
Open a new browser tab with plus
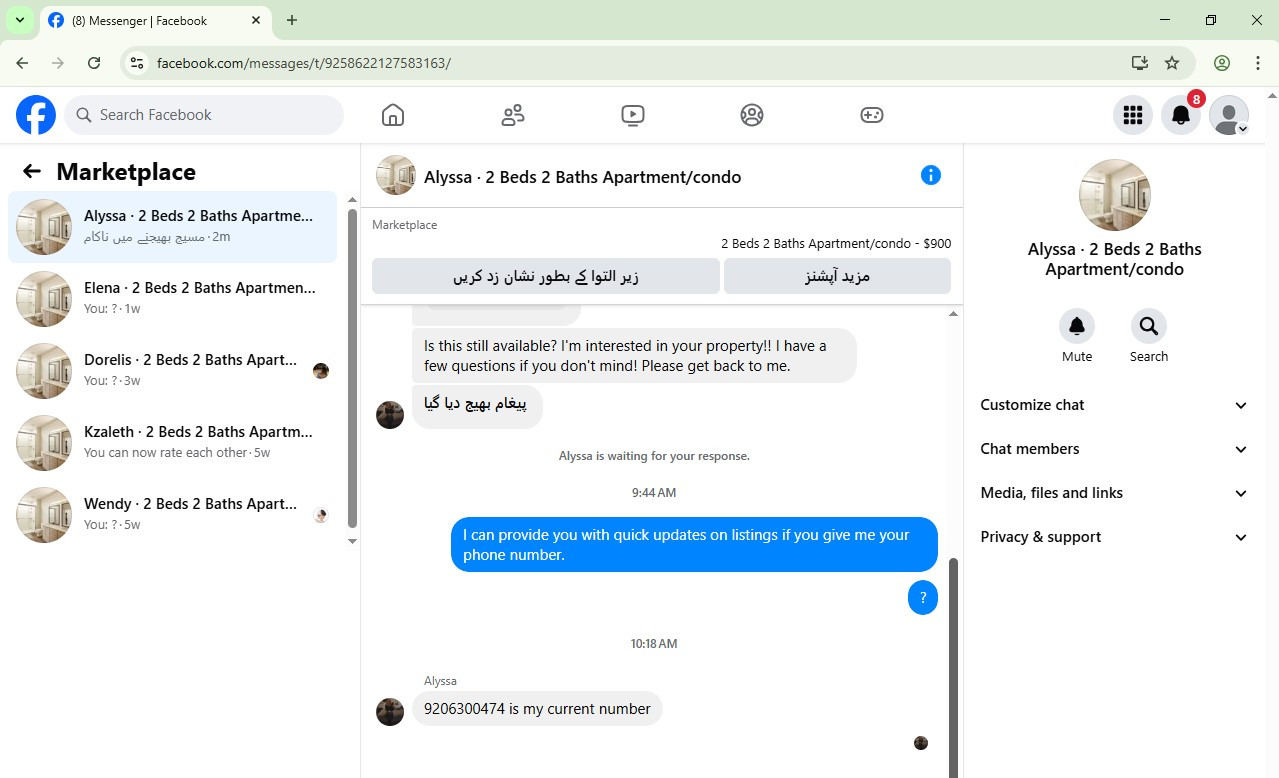click(x=292, y=20)
